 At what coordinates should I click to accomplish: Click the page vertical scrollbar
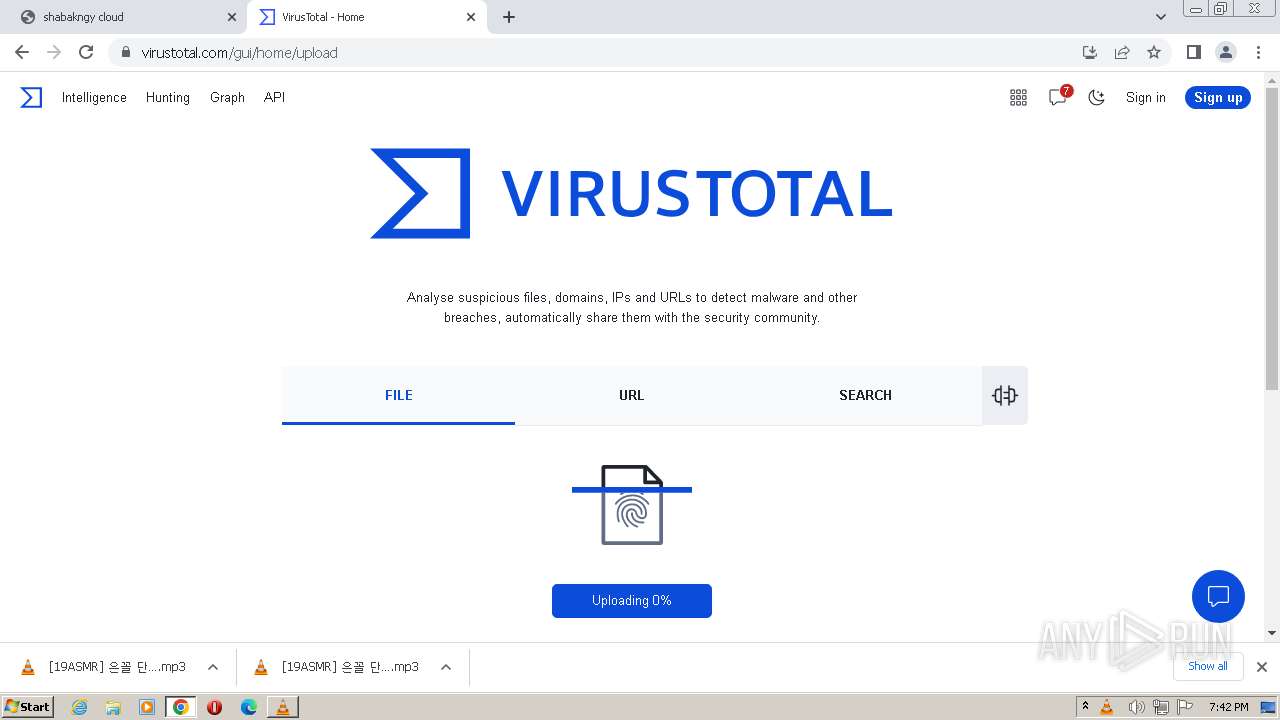(1272, 238)
